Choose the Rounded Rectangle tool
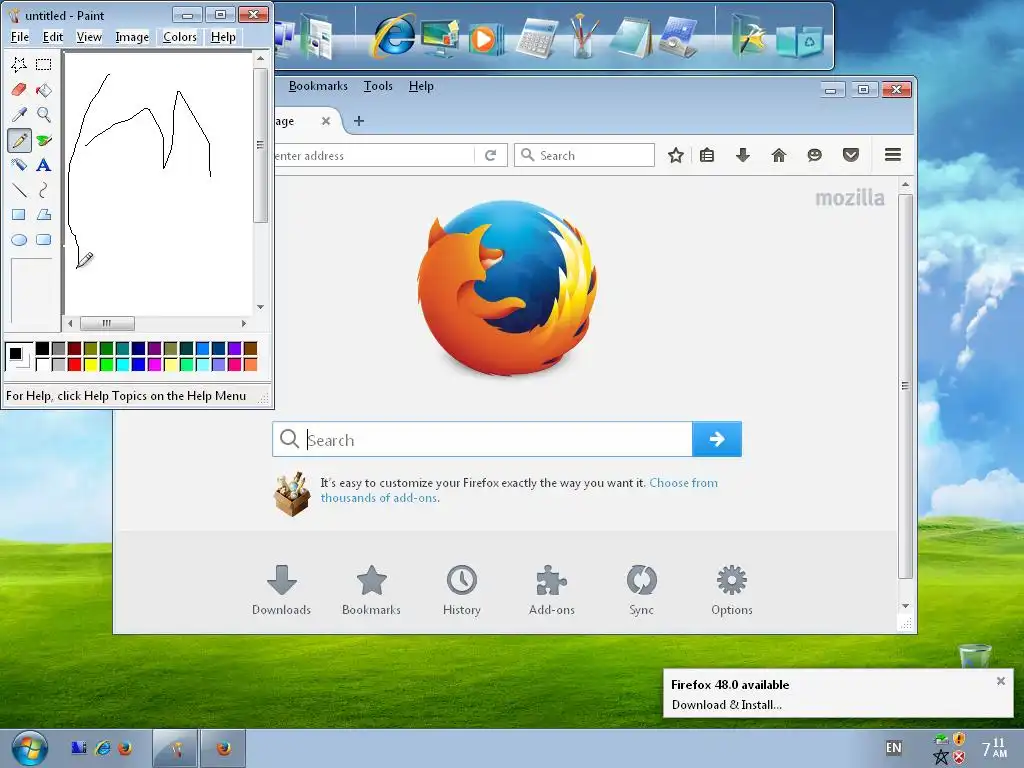The width and height of the screenshot is (1024, 768). click(44, 240)
